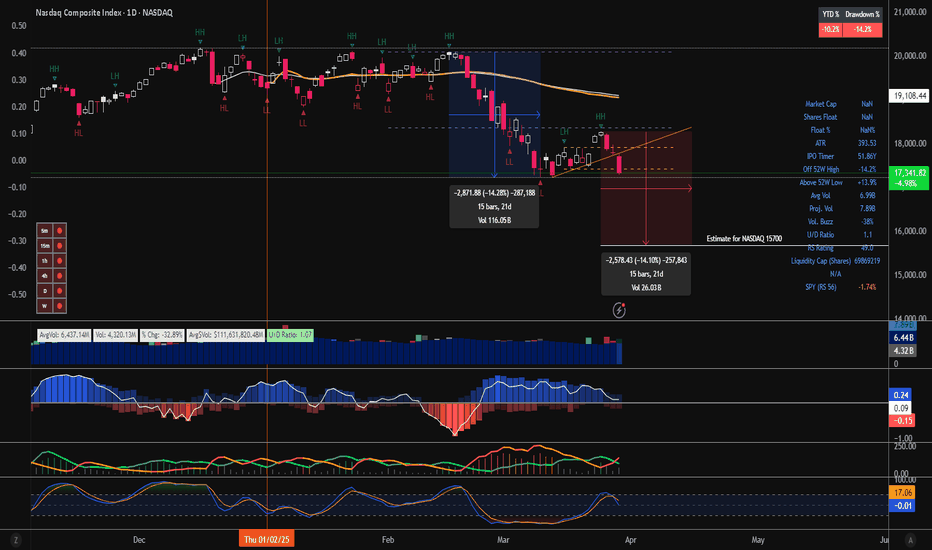Image resolution: width=932 pixels, height=550 pixels.
Task: Click the Nasdaq Composite Index chart title
Action: [x=104, y=12]
